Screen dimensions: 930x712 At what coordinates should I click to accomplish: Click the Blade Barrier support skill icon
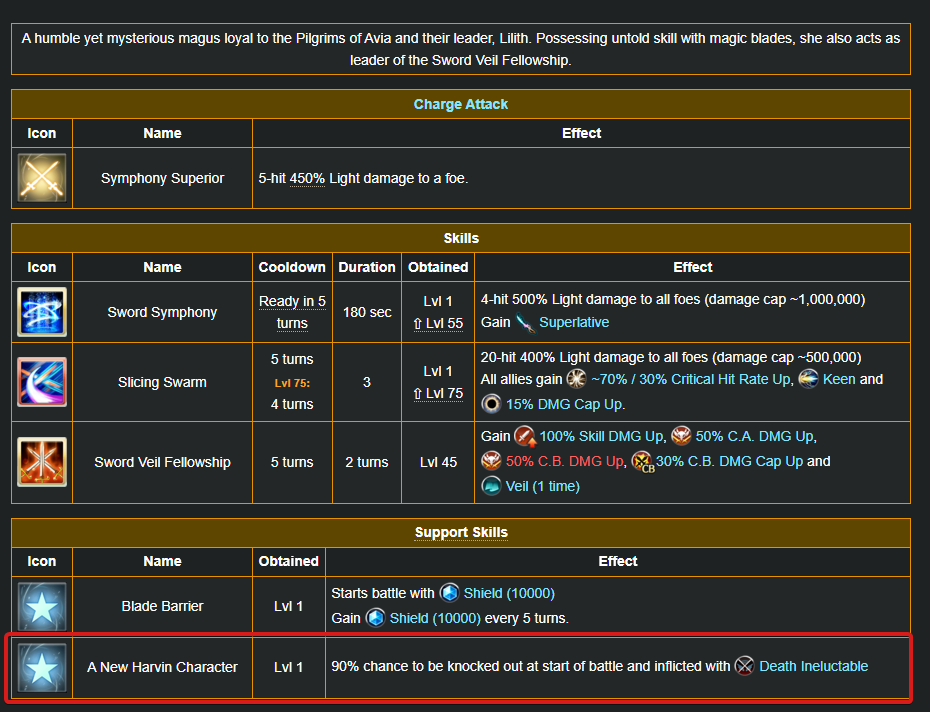coord(42,606)
